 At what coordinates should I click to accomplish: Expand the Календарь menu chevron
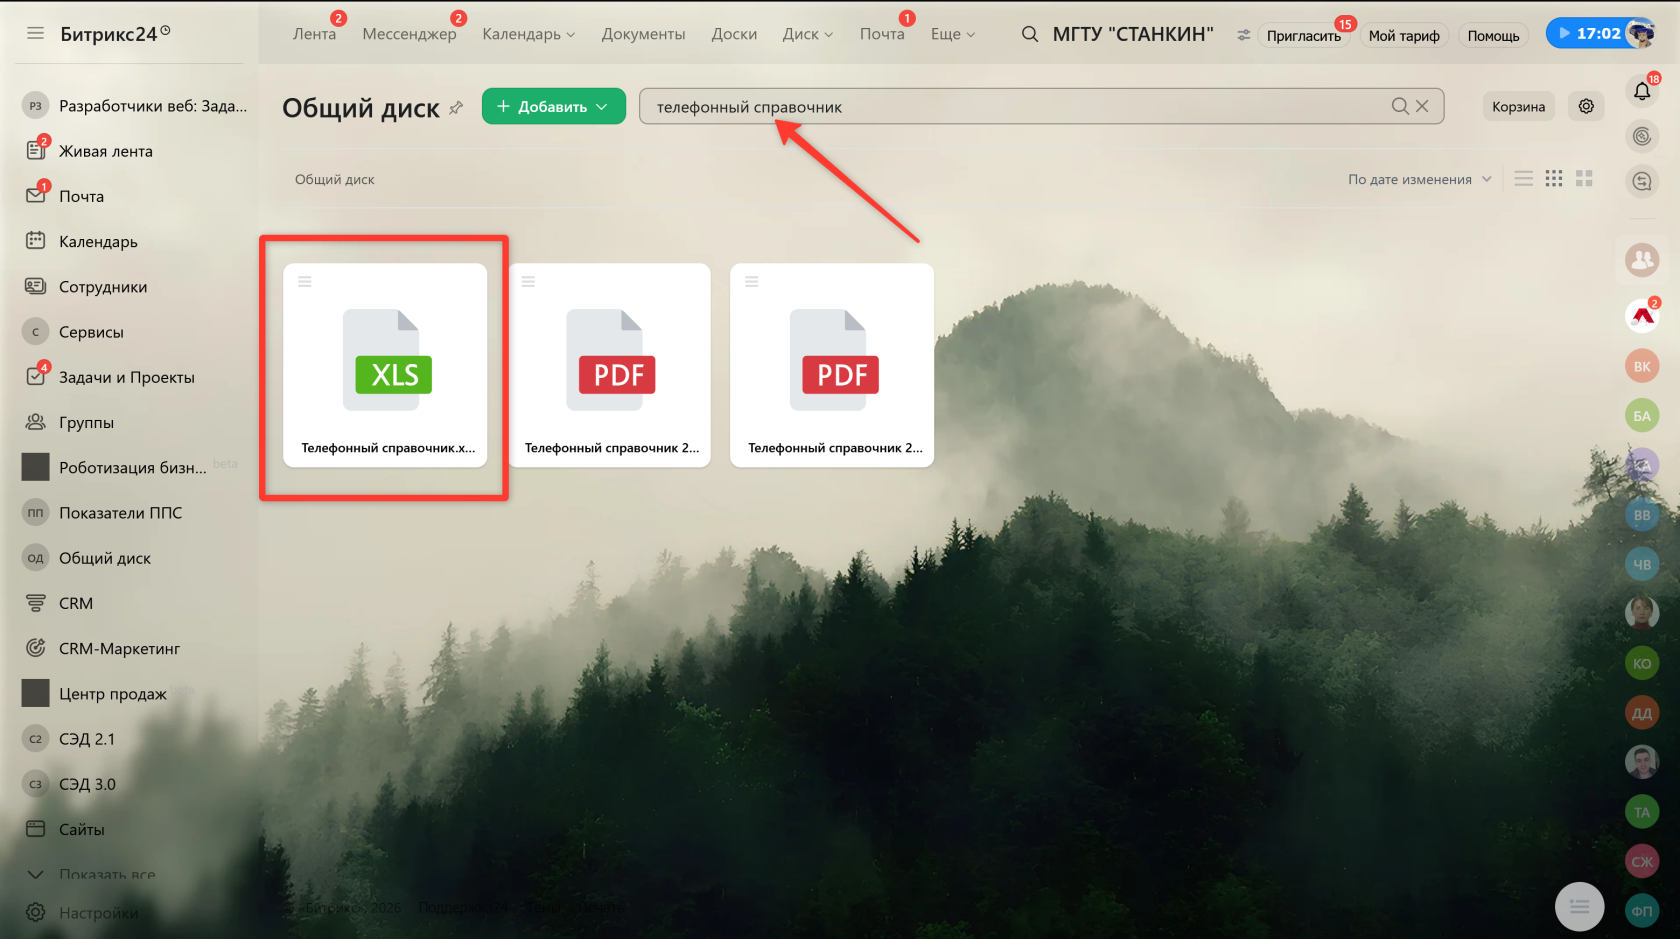tap(571, 35)
